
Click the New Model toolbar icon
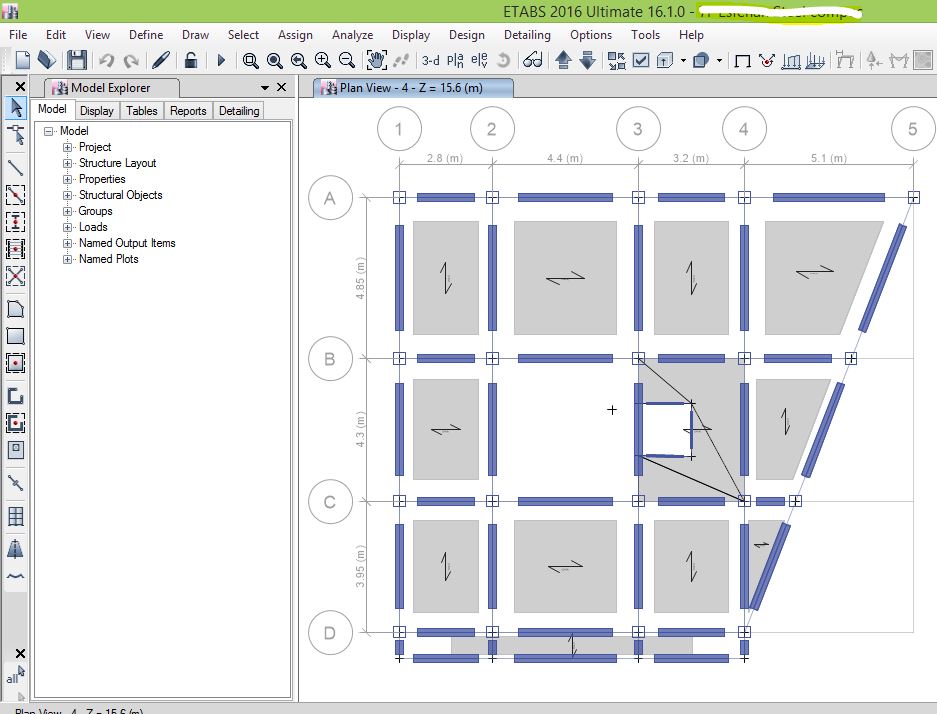click(x=23, y=60)
